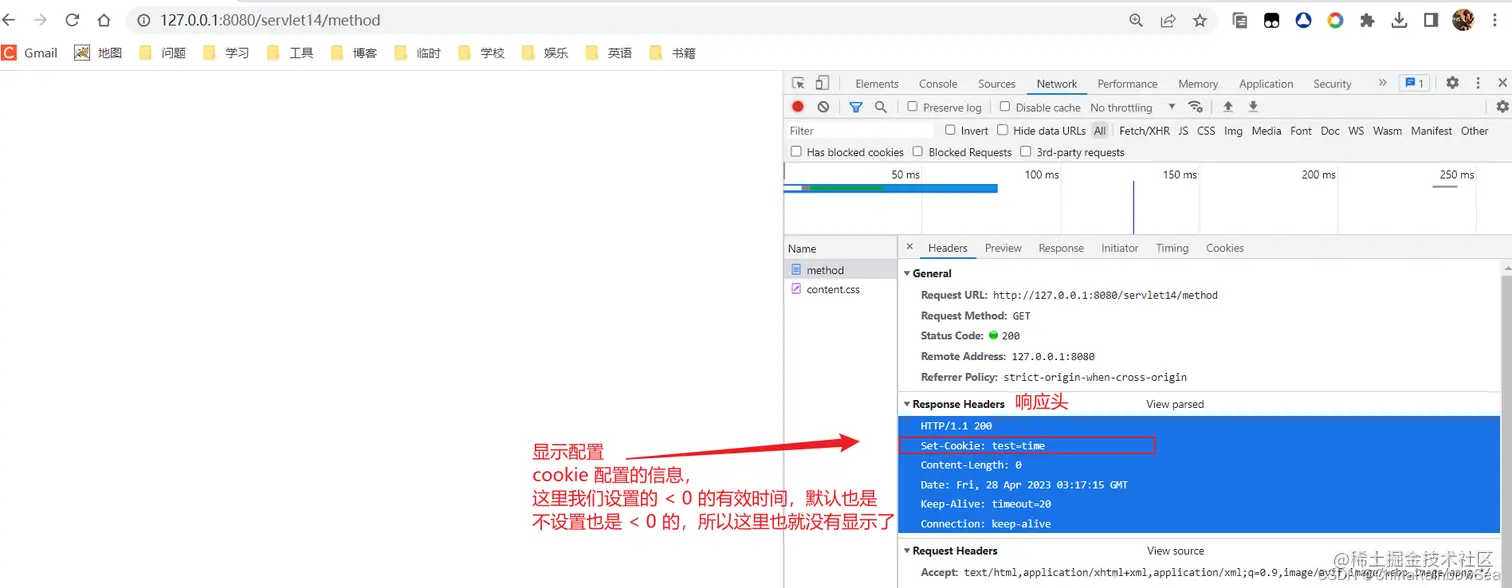Enable Preserve log checkbox
Image resolution: width=1512 pixels, height=588 pixels.
(x=912, y=106)
